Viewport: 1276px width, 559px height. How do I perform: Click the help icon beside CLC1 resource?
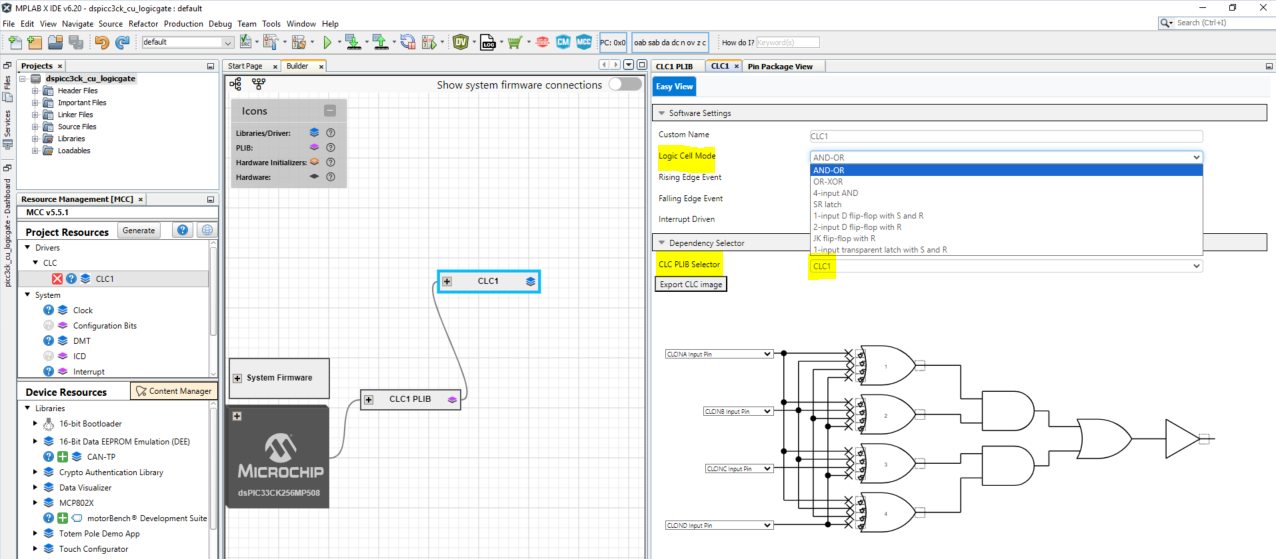coord(71,279)
